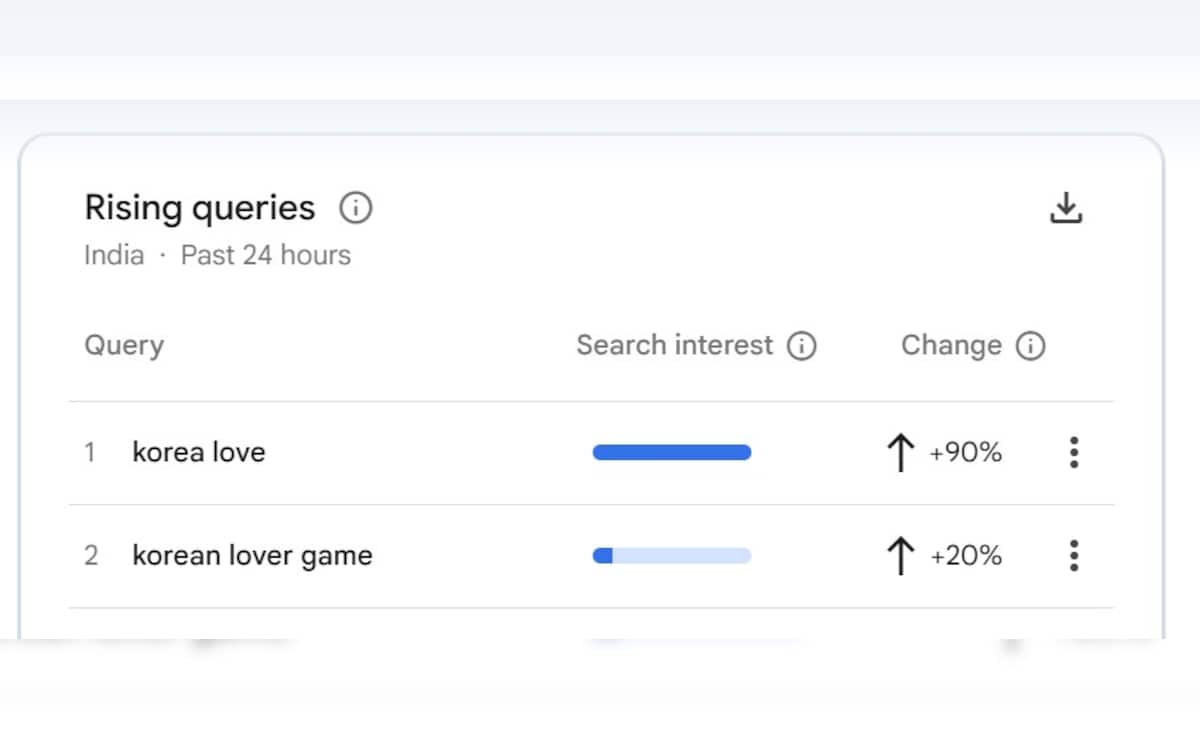The height and width of the screenshot is (738, 1200).
Task: Click the Change column header
Action: (x=951, y=346)
